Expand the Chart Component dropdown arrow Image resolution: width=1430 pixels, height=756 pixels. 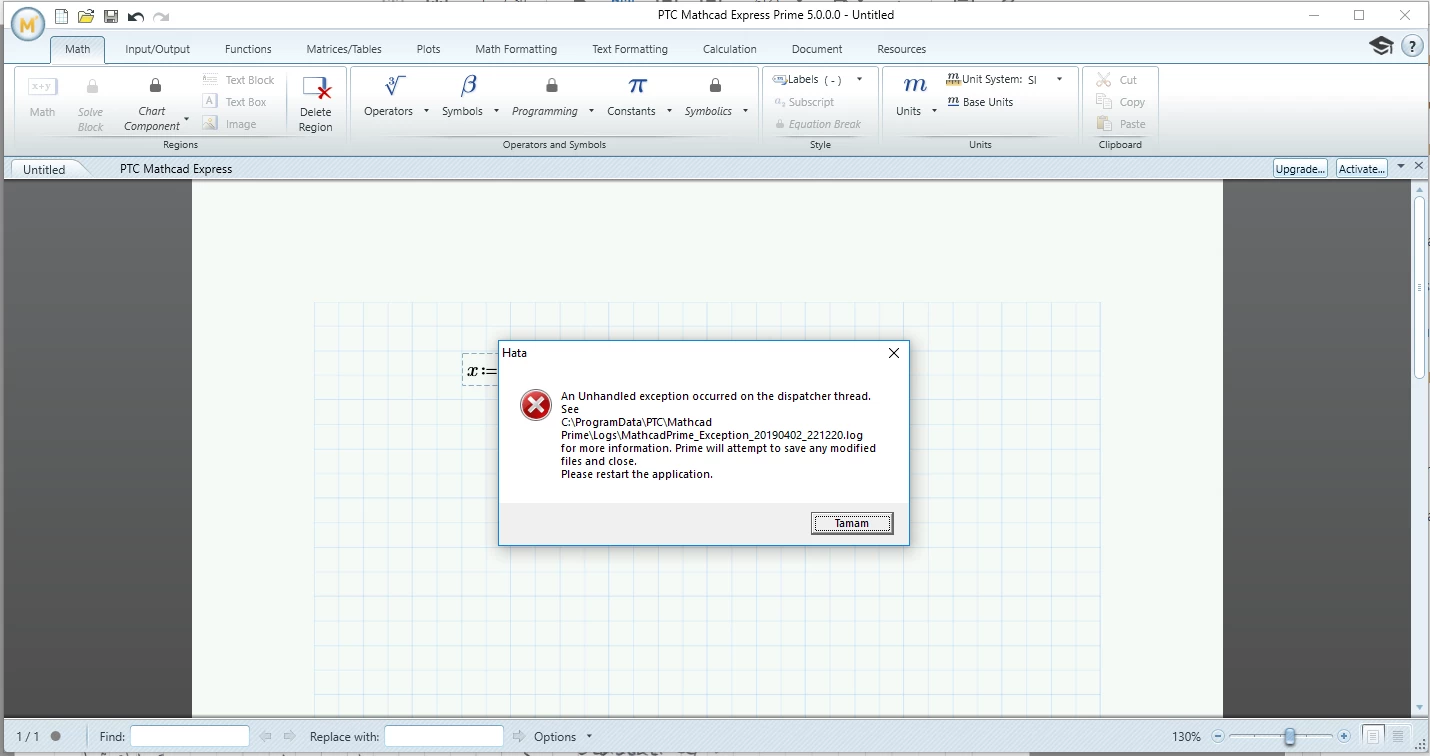click(186, 119)
